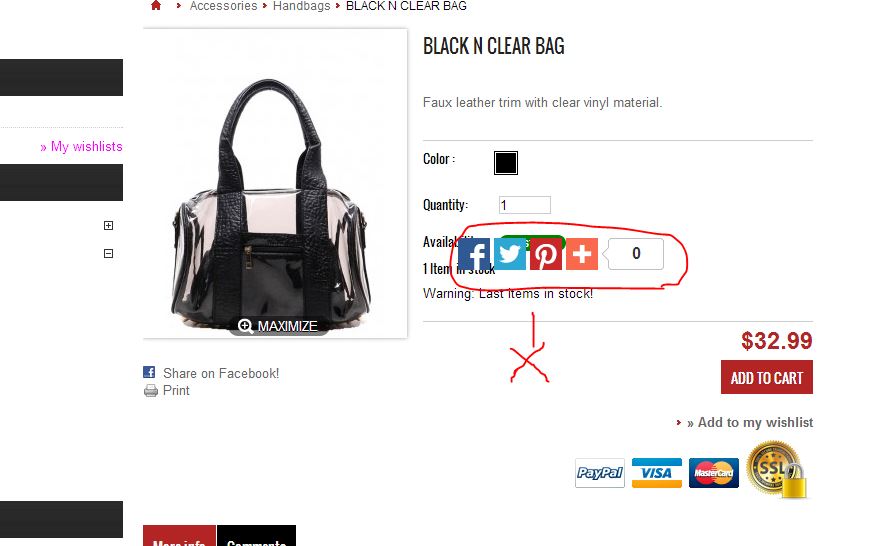889x546 pixels.
Task: Open the Accessories breadcrumb link
Action: point(223,6)
